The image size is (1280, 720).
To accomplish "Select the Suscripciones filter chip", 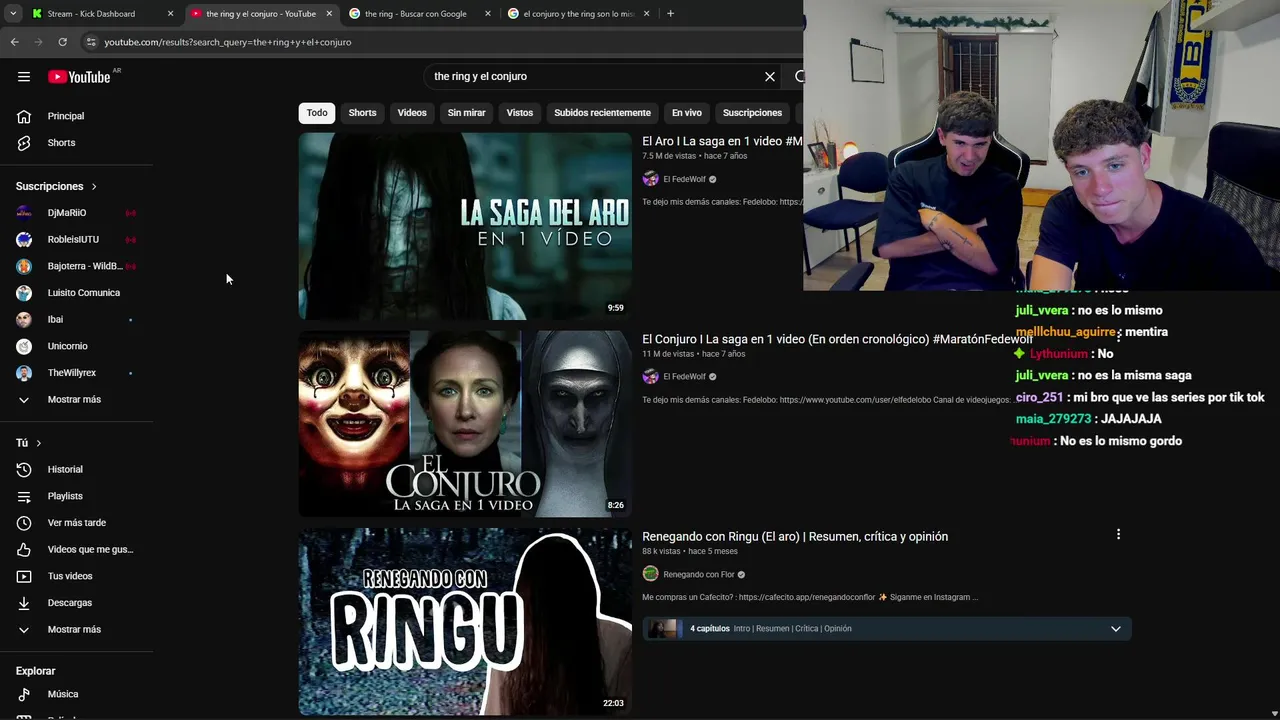I will coord(752,113).
